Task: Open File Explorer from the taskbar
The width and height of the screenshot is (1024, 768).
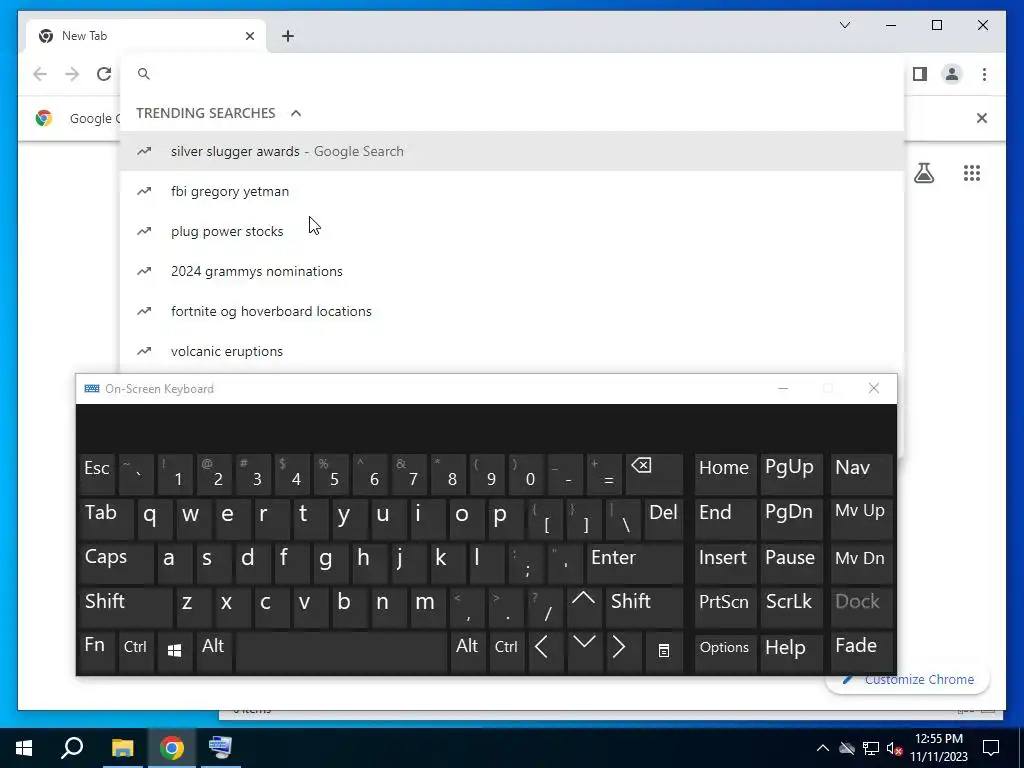Action: pos(122,748)
